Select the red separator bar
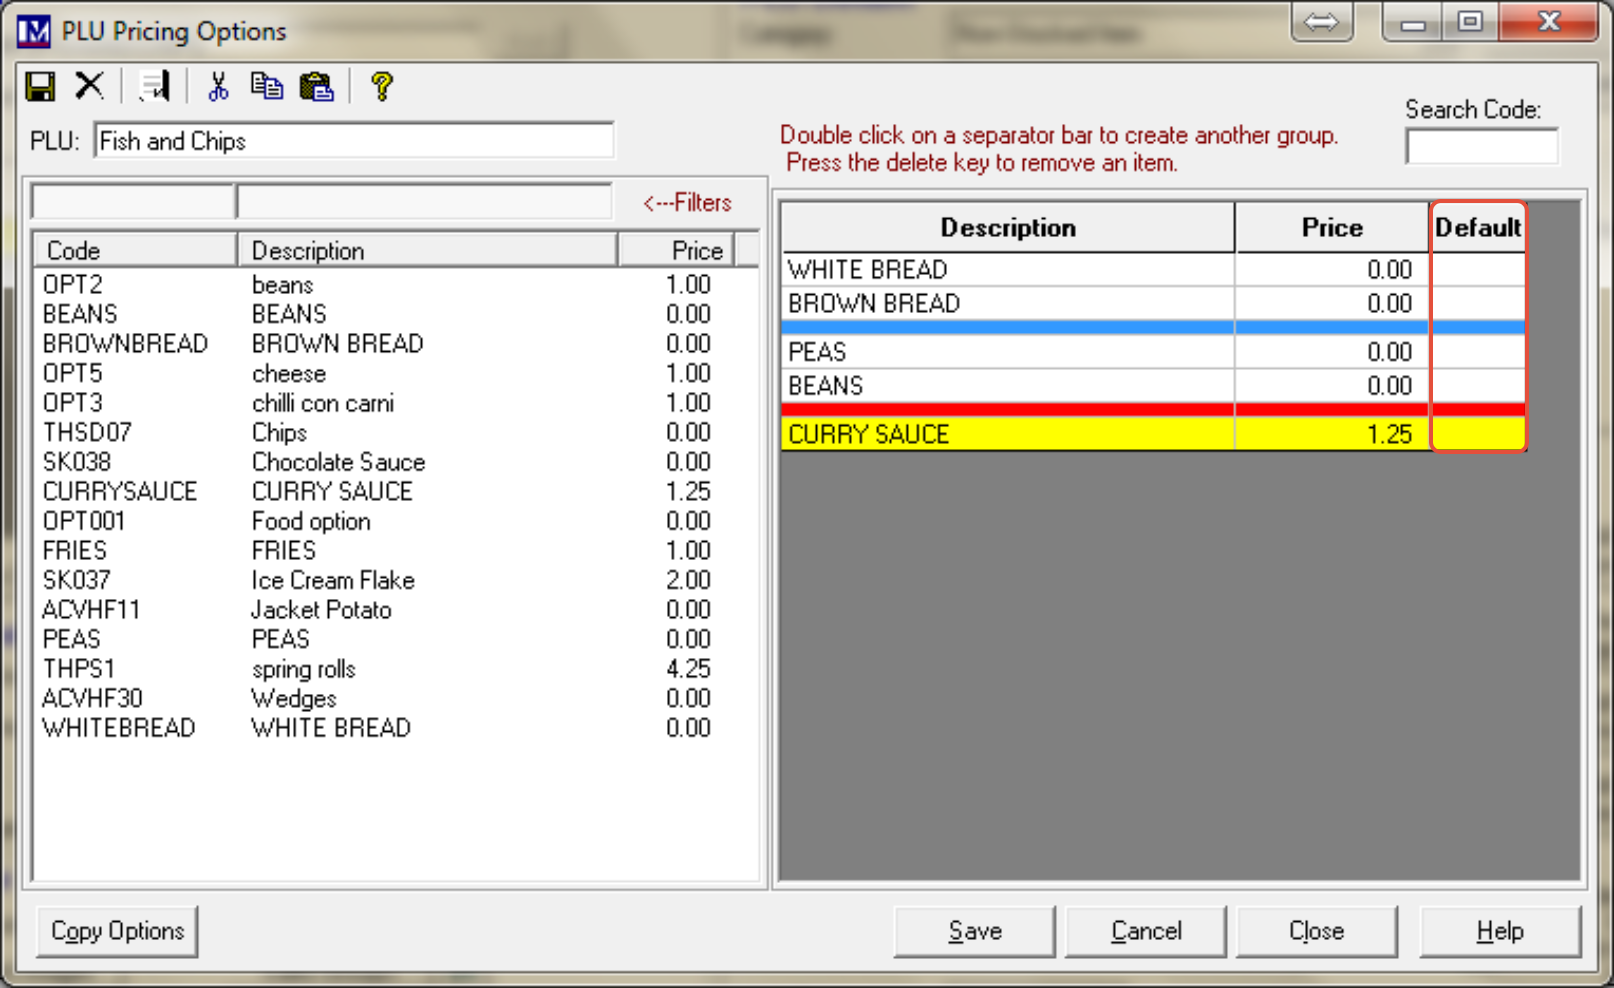1614x988 pixels. (1153, 410)
